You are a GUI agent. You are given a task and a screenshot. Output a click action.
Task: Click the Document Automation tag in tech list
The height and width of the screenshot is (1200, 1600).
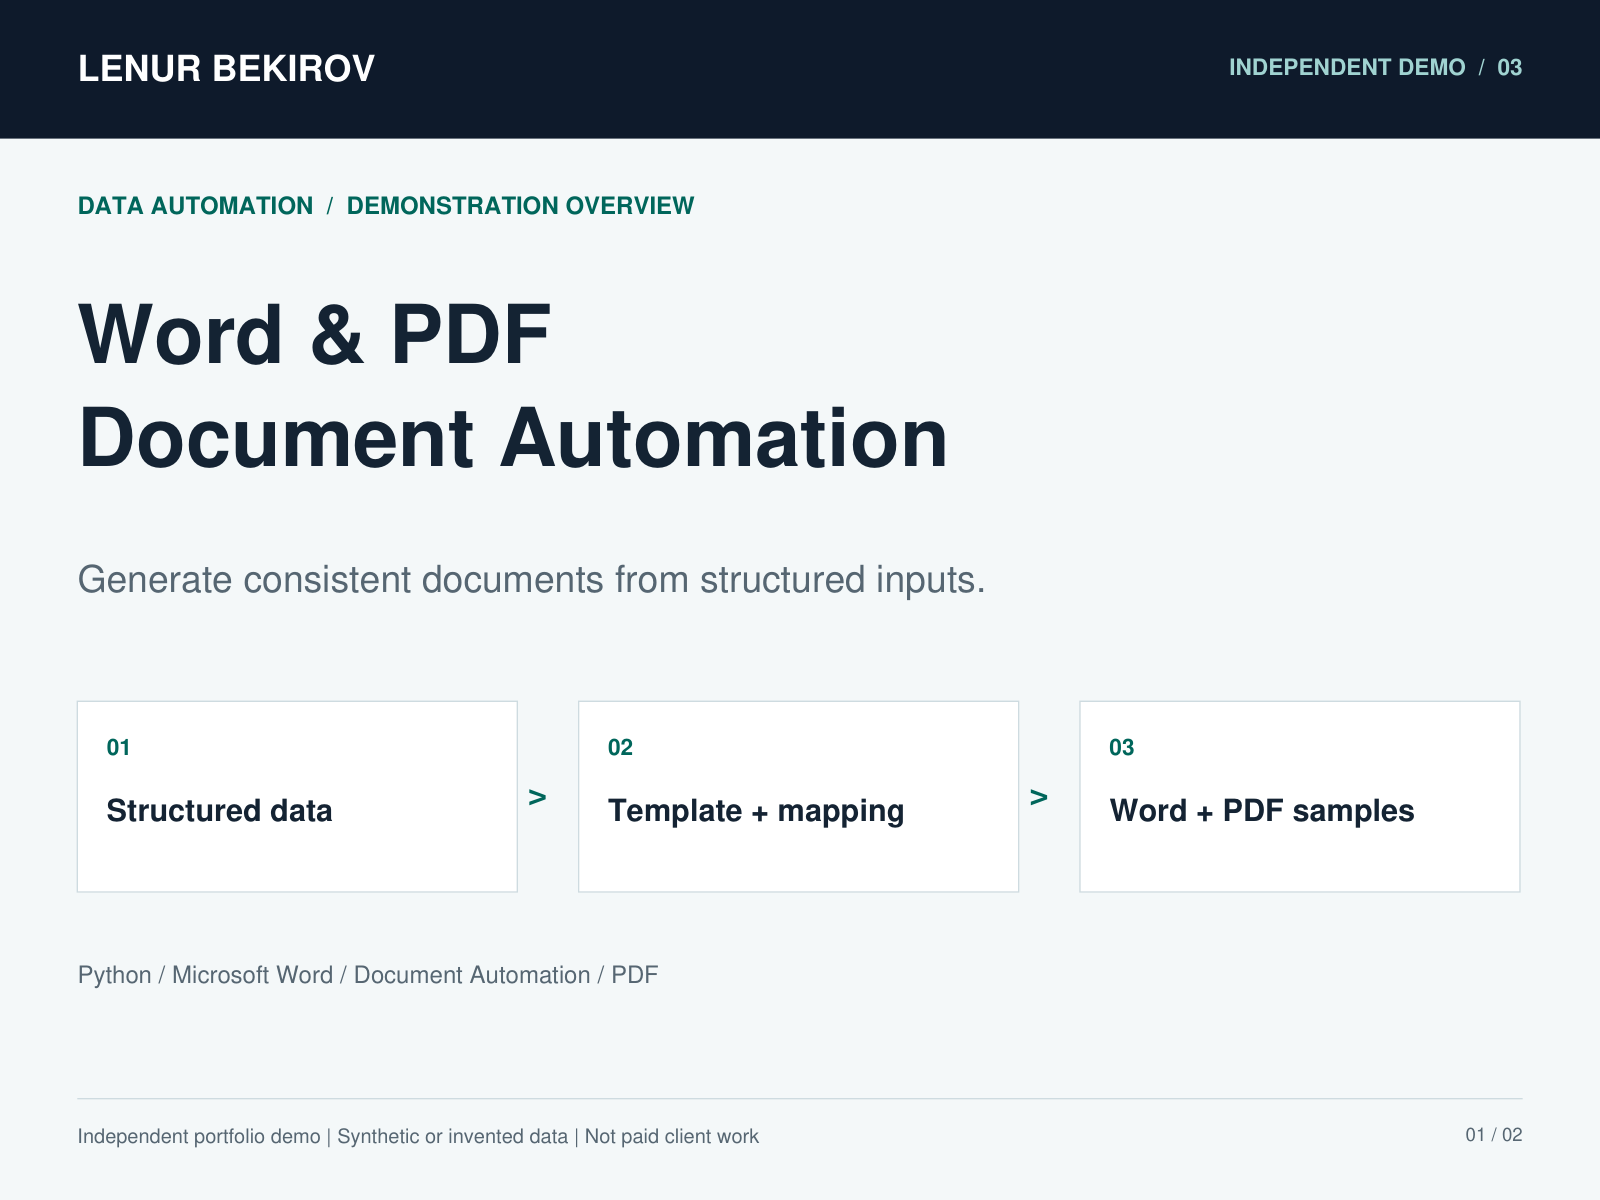(472, 975)
